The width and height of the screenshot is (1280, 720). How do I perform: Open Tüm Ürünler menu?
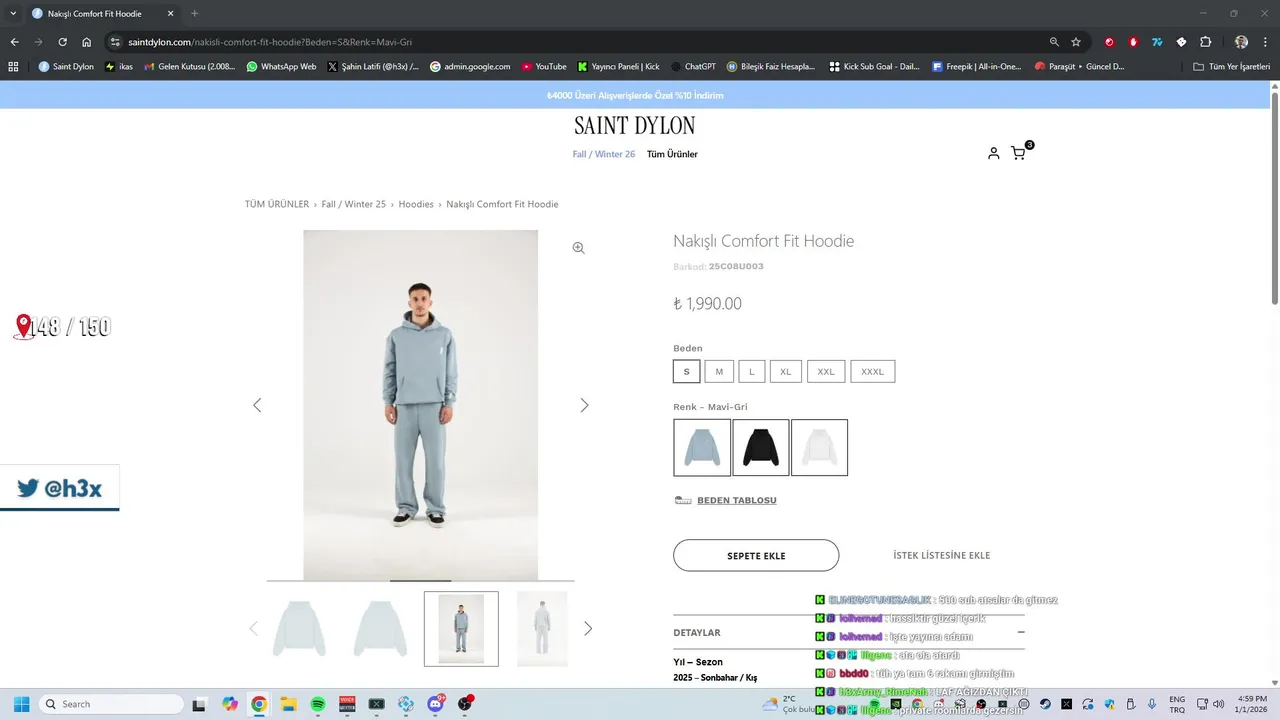click(672, 154)
